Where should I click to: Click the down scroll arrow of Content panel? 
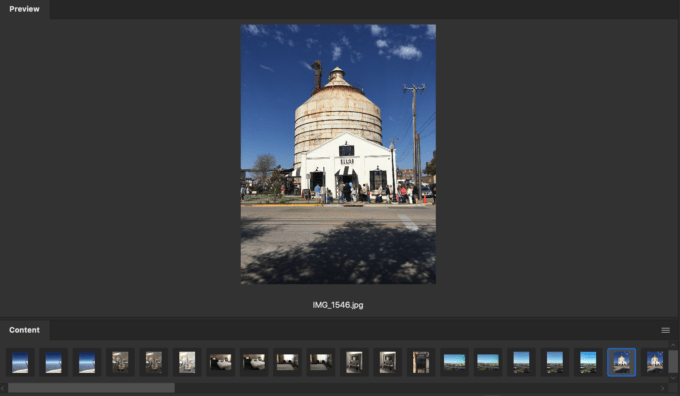click(x=673, y=378)
